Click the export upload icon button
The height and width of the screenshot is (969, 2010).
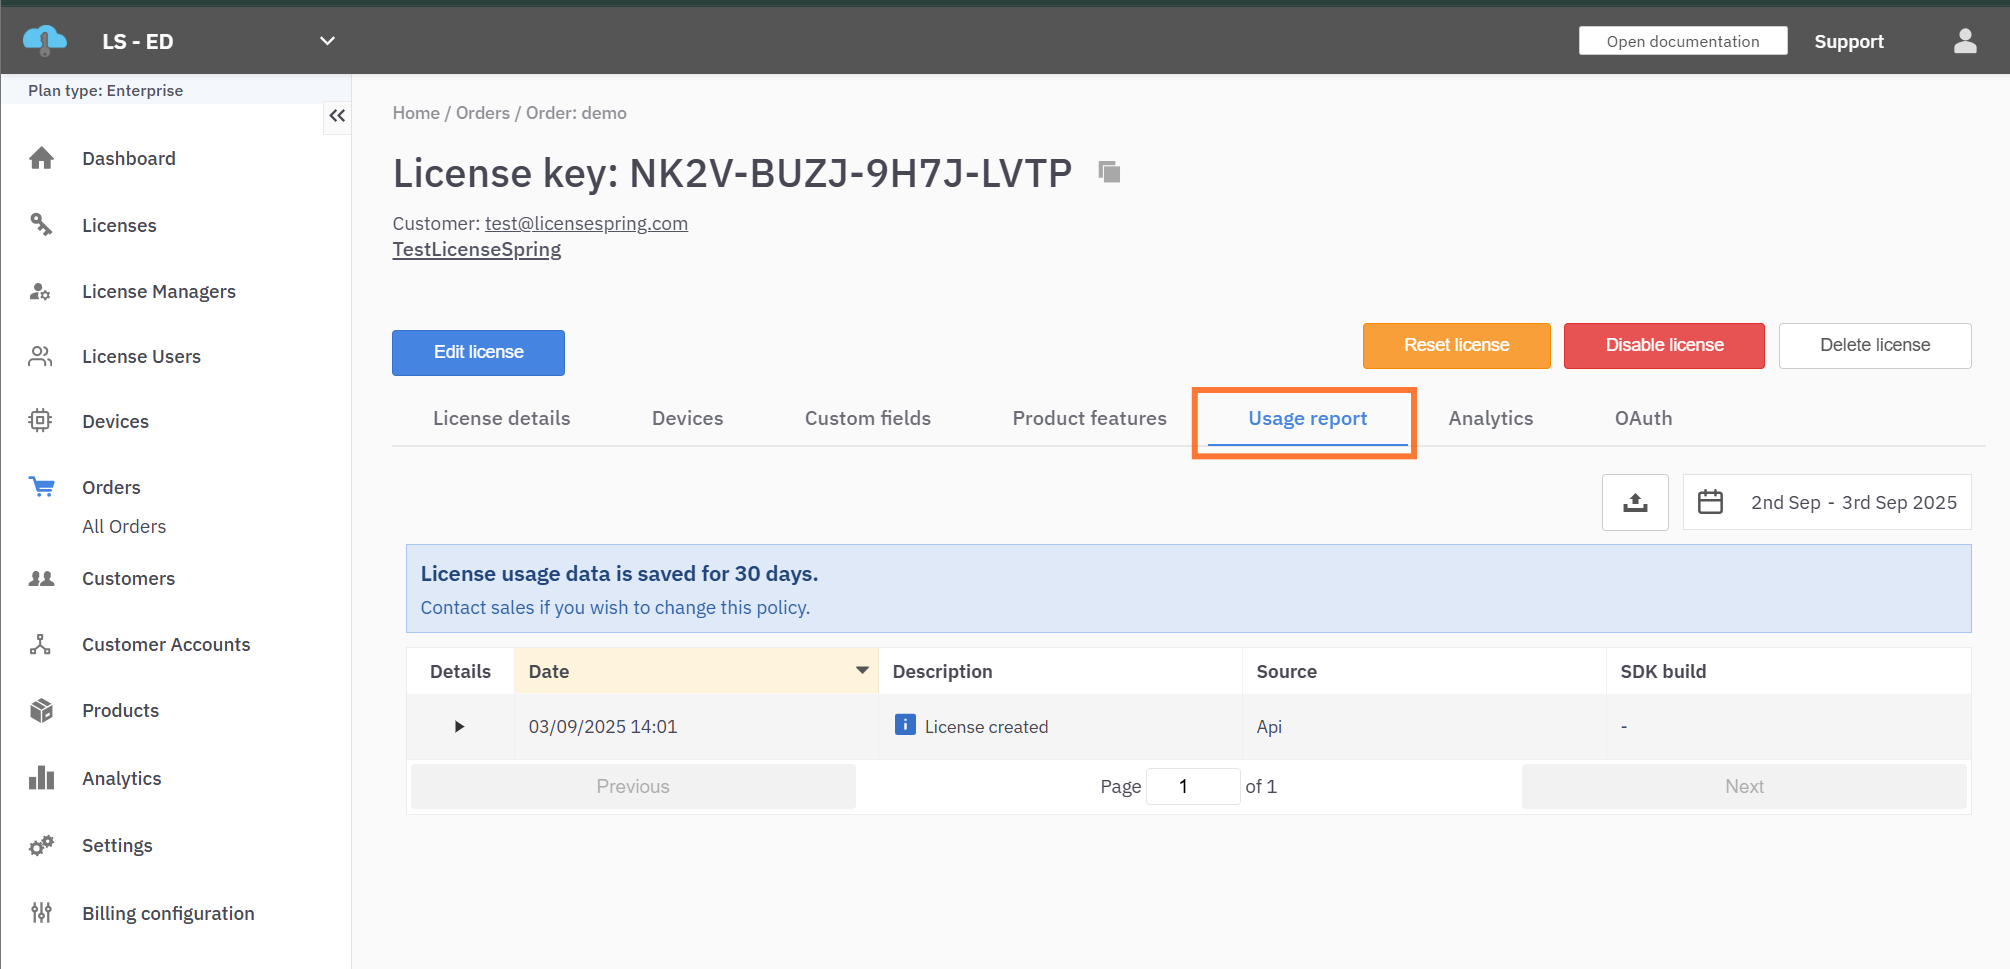pyautogui.click(x=1635, y=502)
